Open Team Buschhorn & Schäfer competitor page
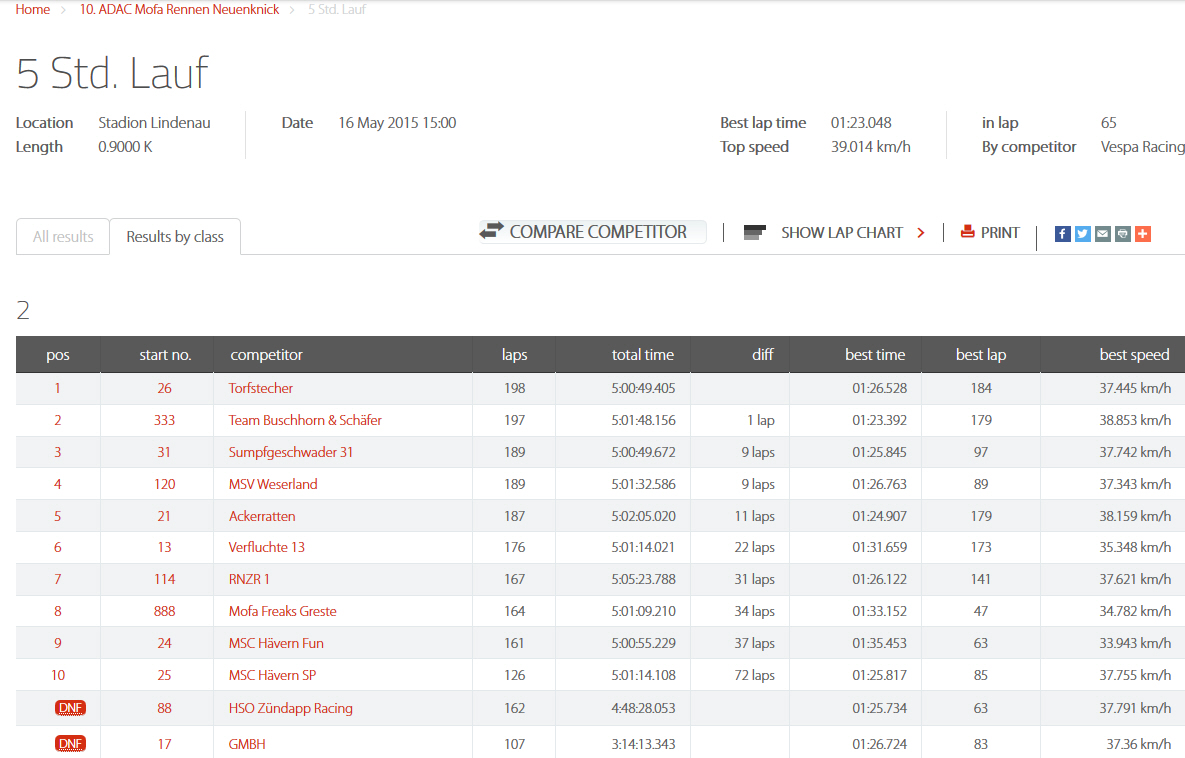Viewport: 1185px width, 758px height. 305,420
